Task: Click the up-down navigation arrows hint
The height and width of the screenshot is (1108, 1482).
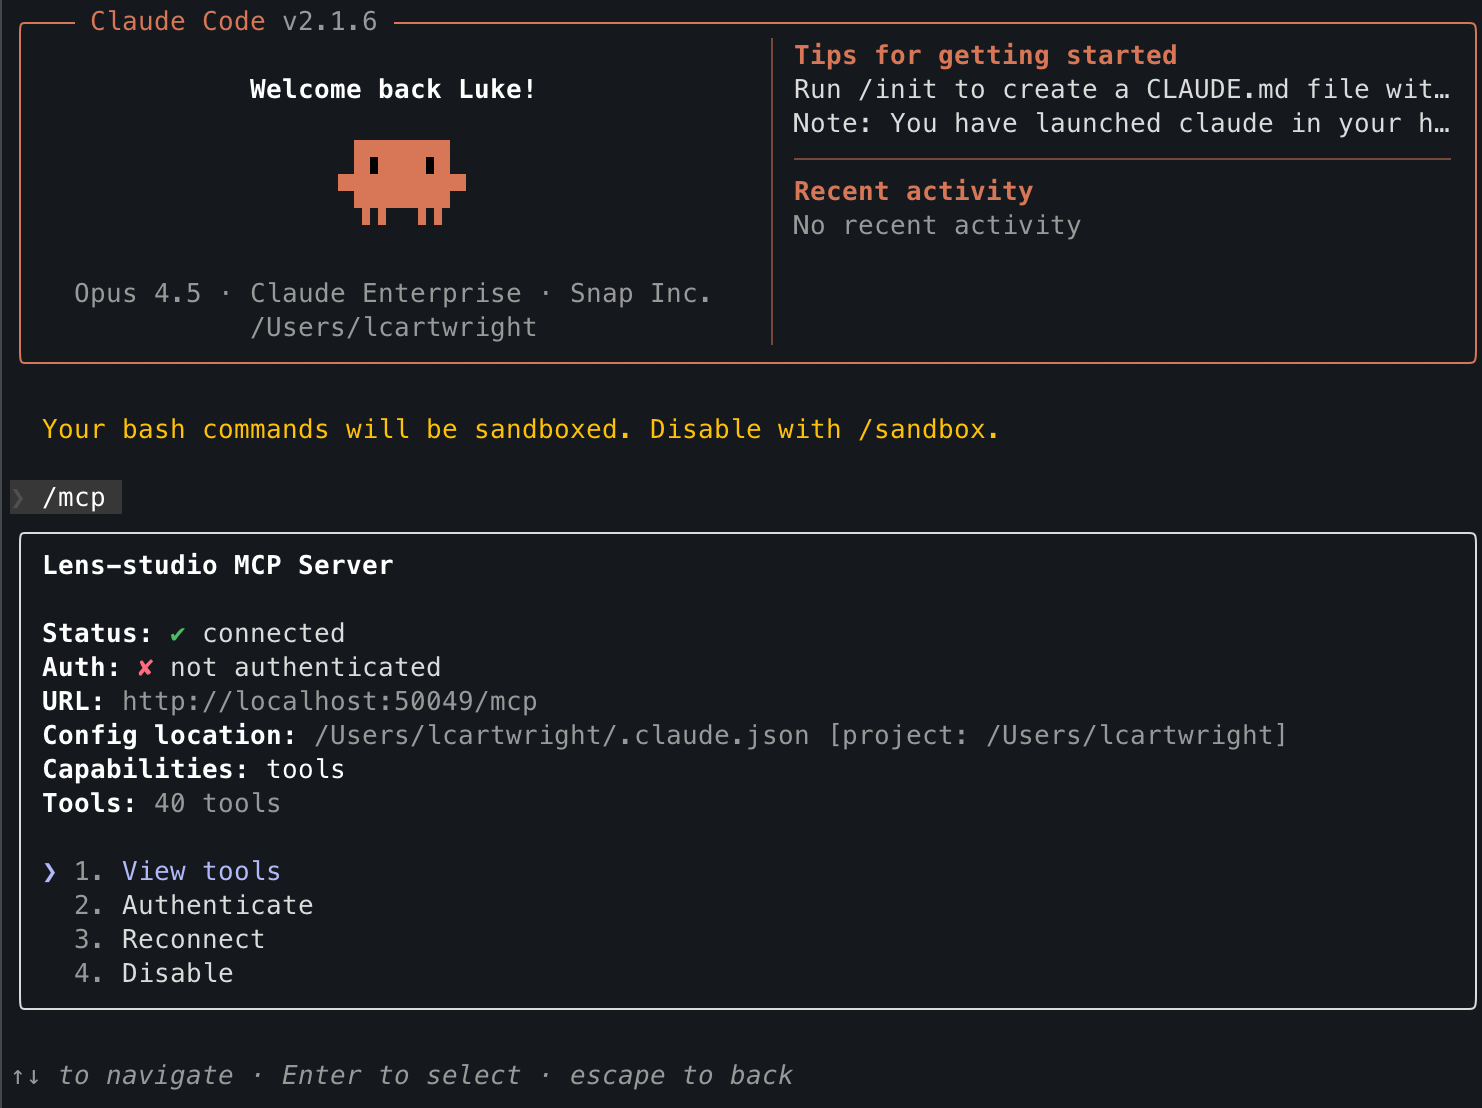Action: [x=26, y=1076]
